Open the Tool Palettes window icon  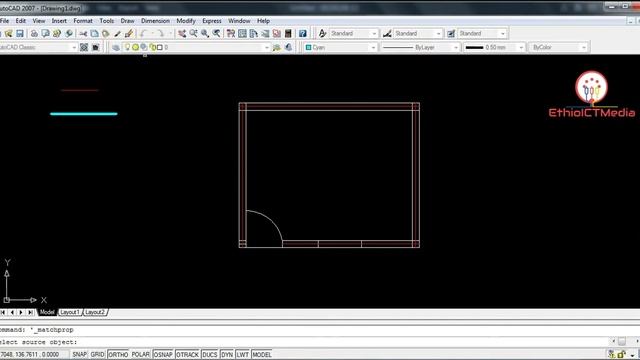pos(253,33)
